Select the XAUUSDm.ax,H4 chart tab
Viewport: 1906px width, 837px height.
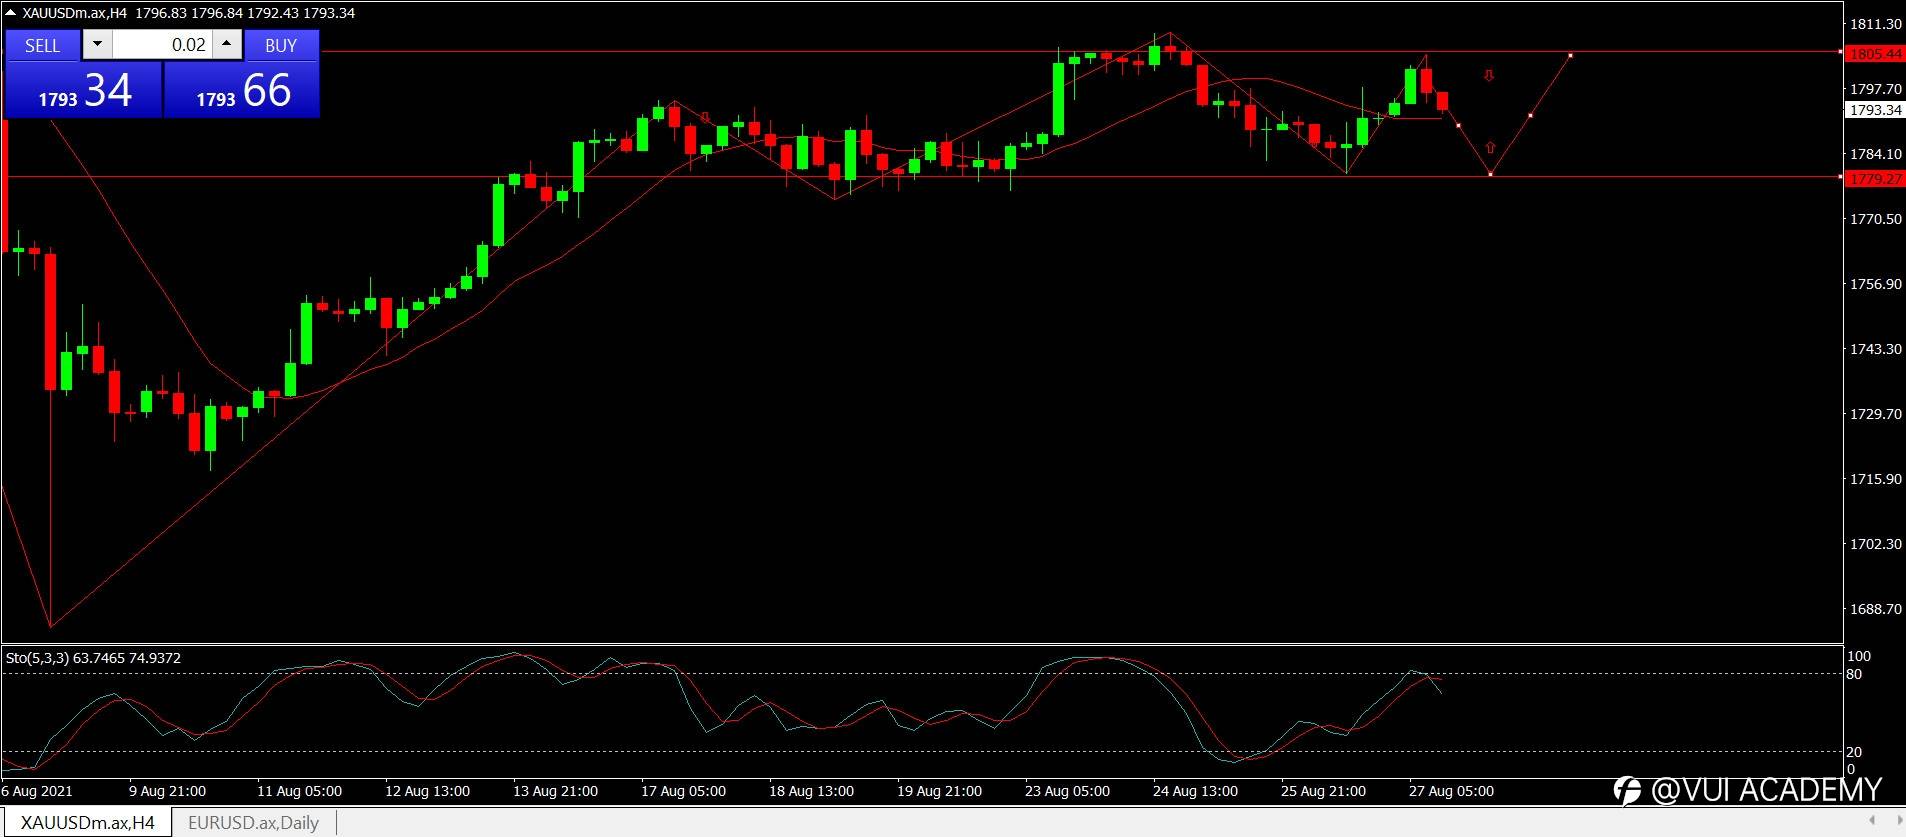click(x=87, y=823)
